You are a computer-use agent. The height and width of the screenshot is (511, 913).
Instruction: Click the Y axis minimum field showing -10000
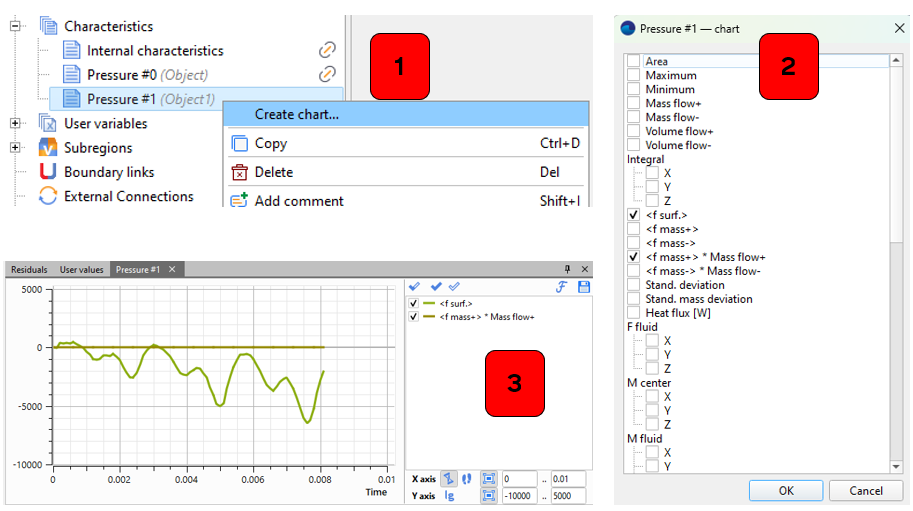[x=518, y=495]
